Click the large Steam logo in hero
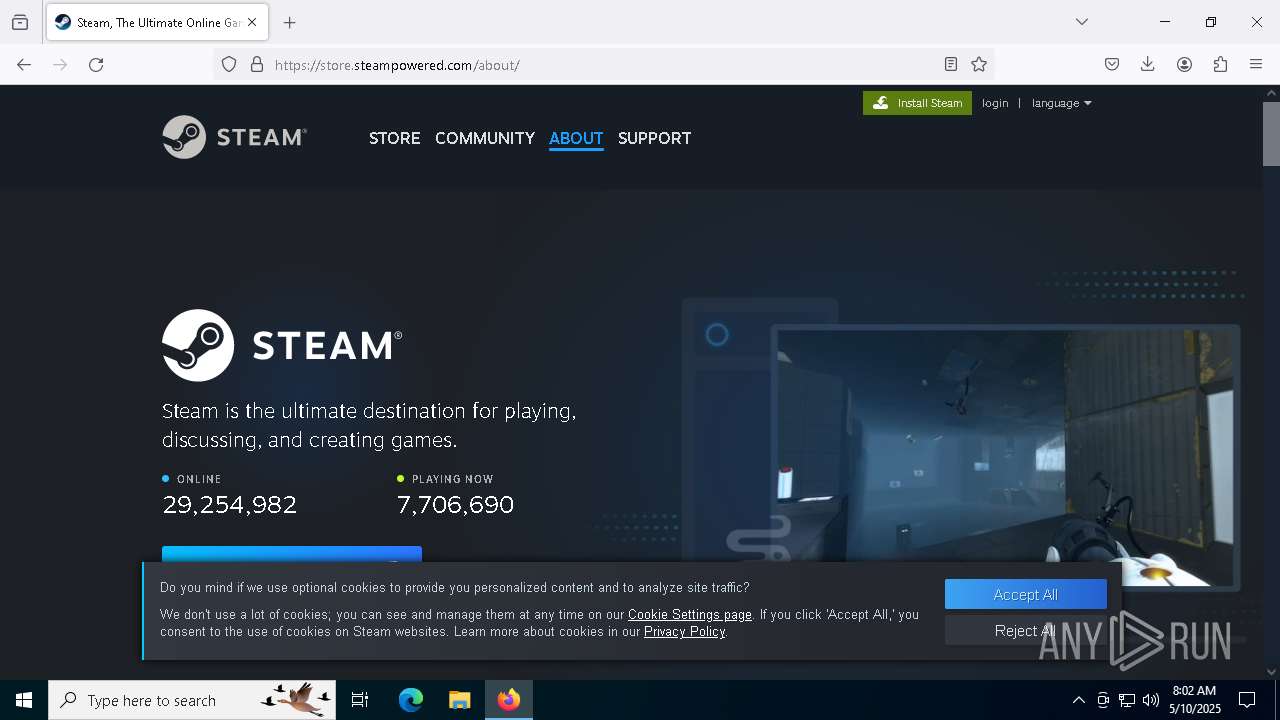The image size is (1280, 720). (x=282, y=345)
